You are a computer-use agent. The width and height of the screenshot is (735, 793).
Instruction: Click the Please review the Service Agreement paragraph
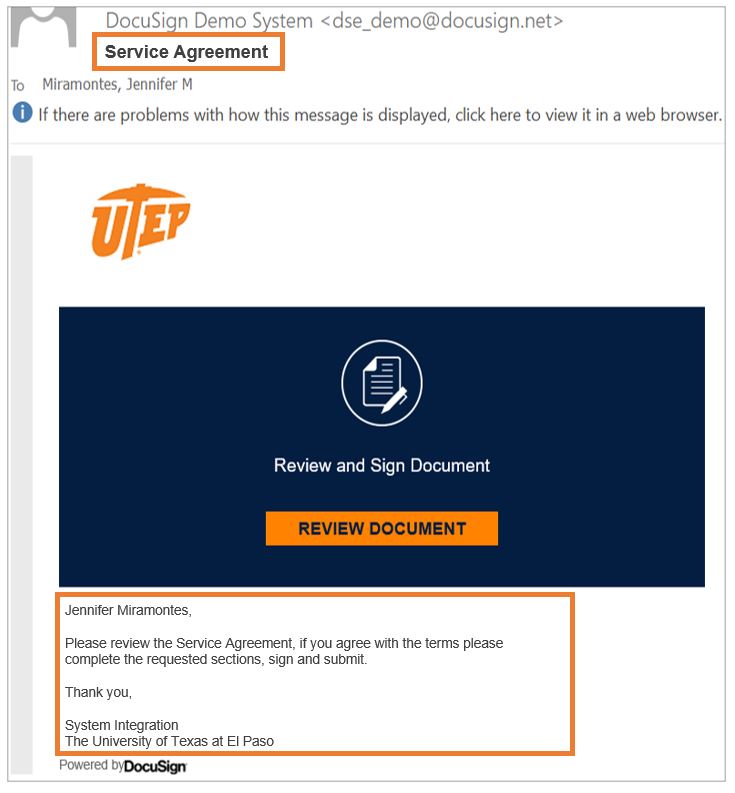284,651
